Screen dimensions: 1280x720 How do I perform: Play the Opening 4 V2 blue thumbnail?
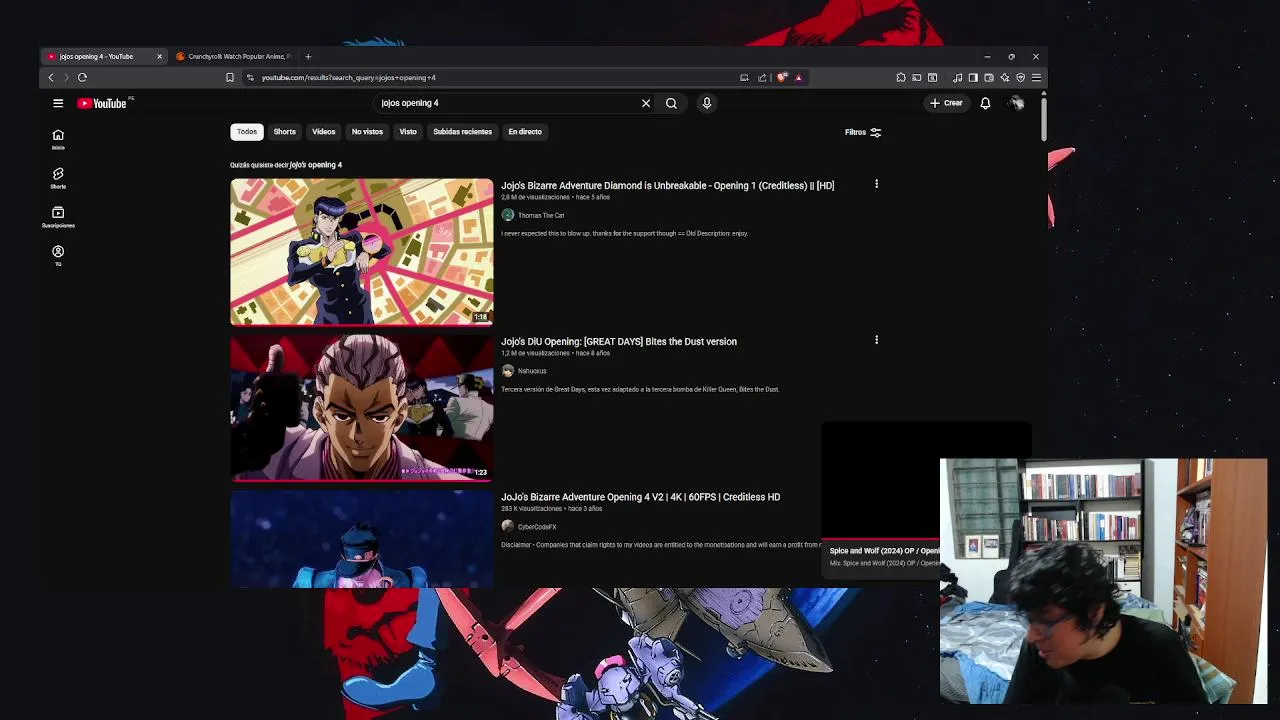point(362,539)
